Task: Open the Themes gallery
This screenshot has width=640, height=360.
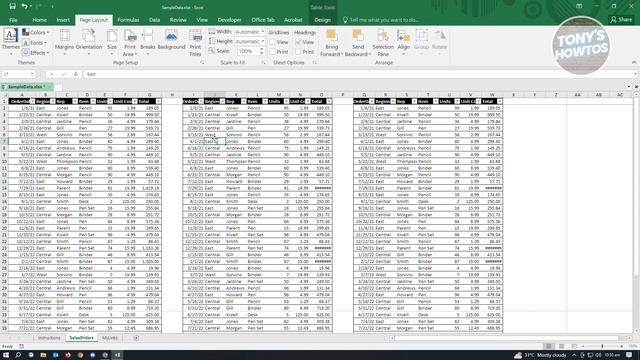Action: coord(10,42)
